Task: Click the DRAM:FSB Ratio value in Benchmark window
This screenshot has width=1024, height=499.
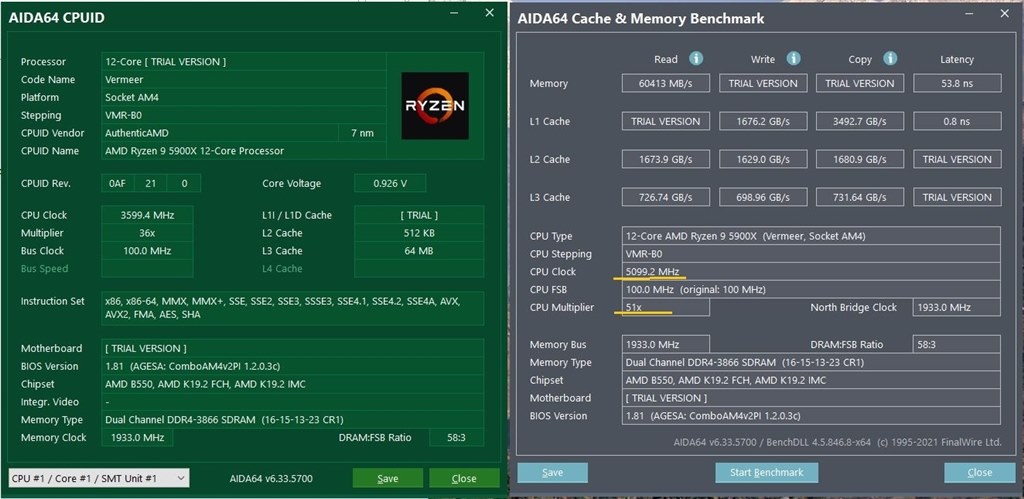Action: tap(957, 344)
